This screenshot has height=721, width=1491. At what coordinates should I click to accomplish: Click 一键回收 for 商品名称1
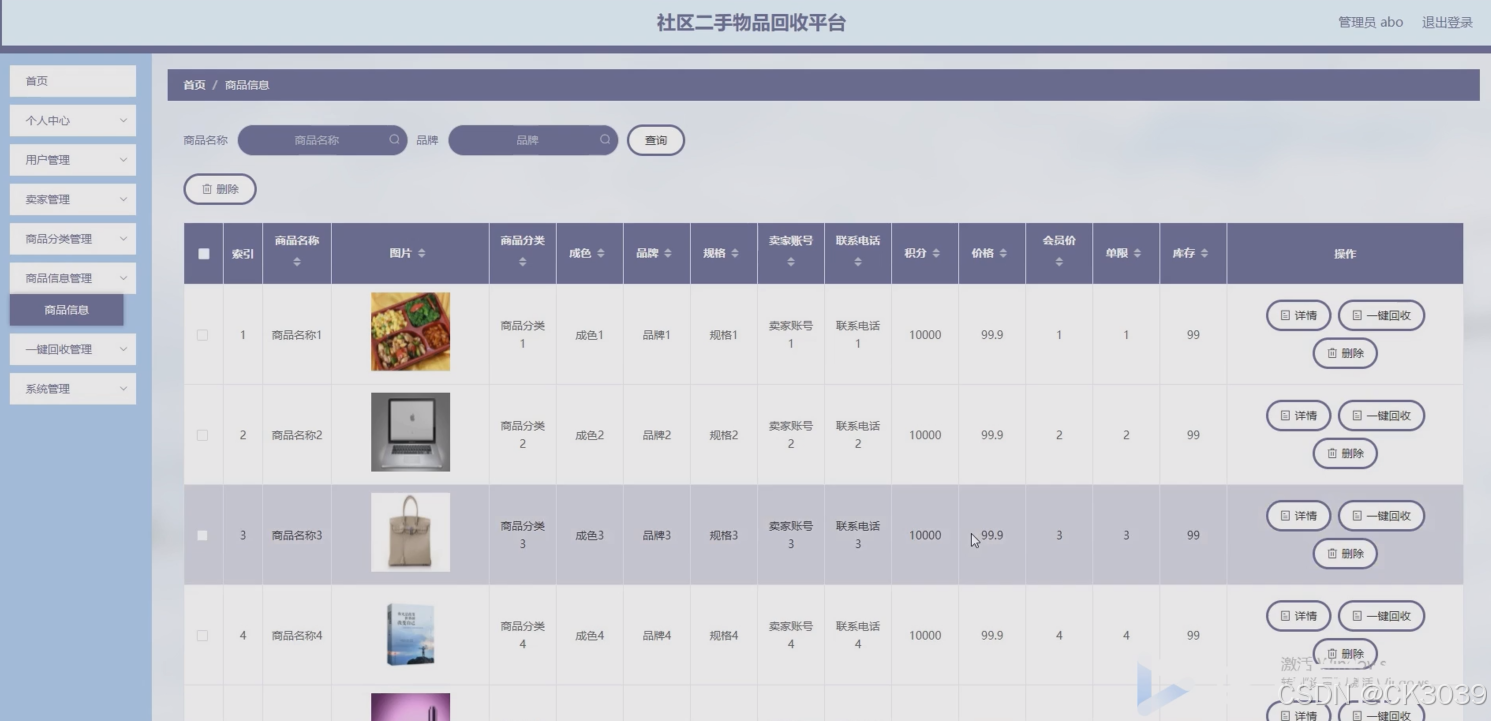[1381, 315]
